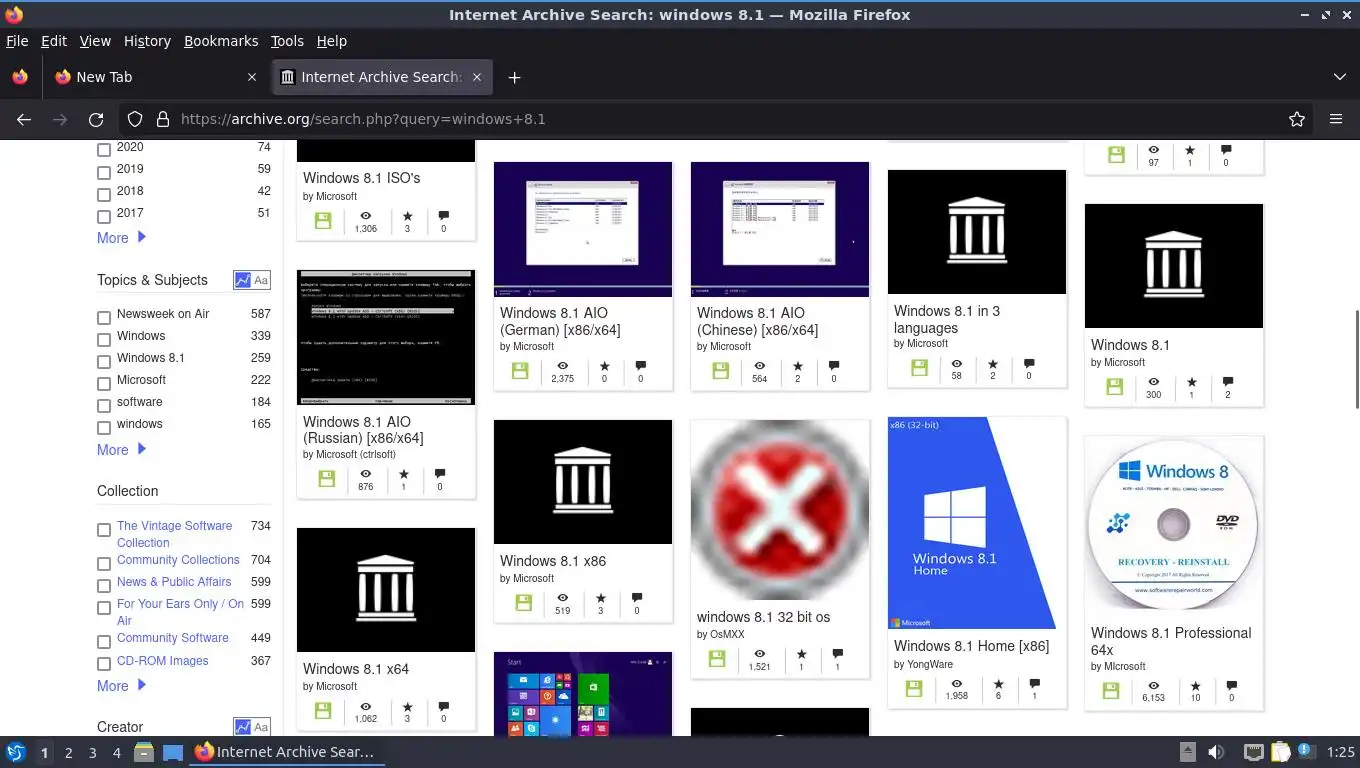
Task: Check the 2019 year filter
Action: tap(104, 172)
